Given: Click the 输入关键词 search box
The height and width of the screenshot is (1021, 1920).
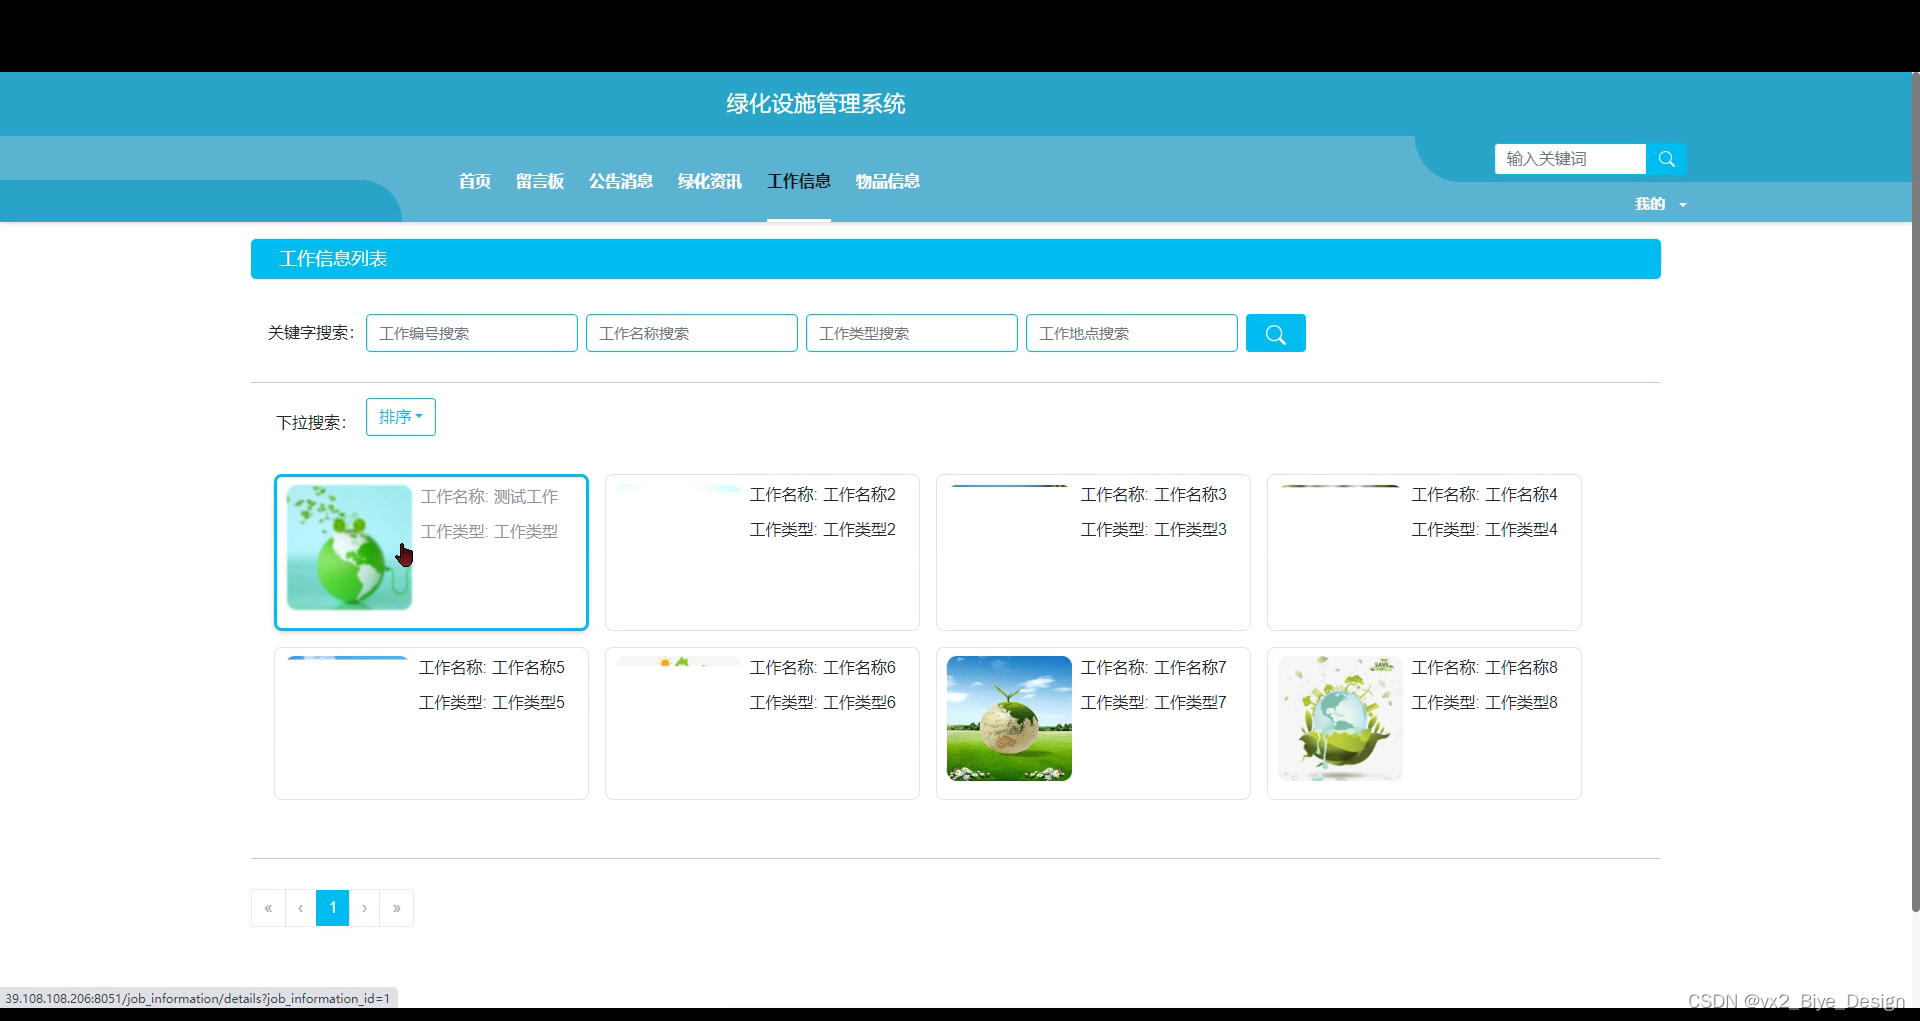Looking at the screenshot, I should pyautogui.click(x=1569, y=158).
